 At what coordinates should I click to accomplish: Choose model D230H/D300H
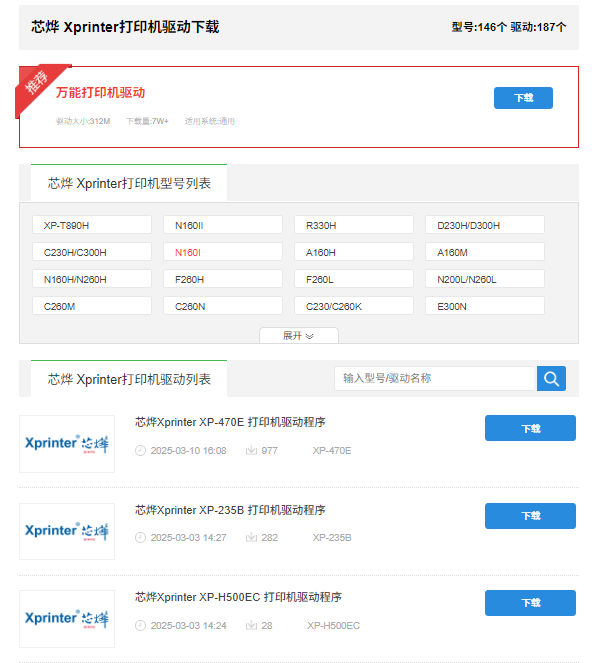[485, 225]
